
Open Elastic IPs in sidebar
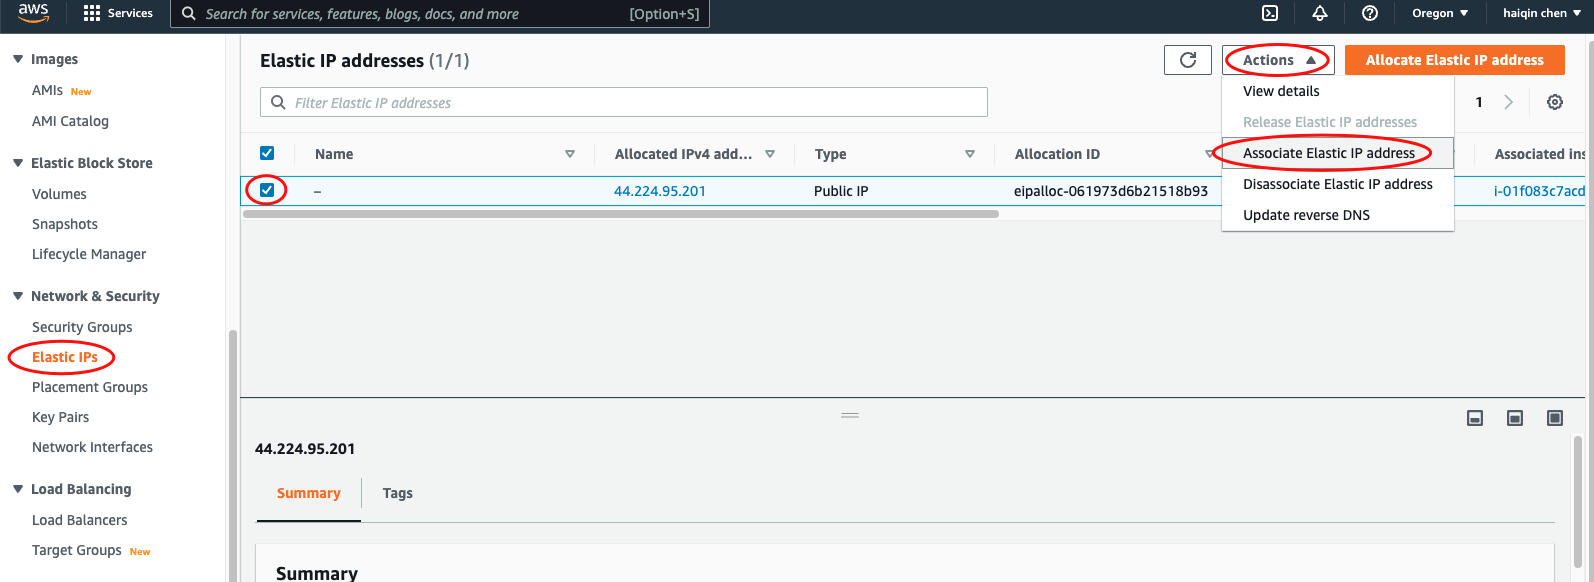65,357
